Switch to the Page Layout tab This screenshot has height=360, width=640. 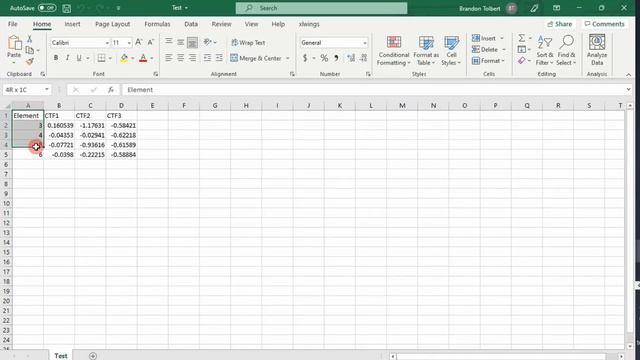point(112,24)
